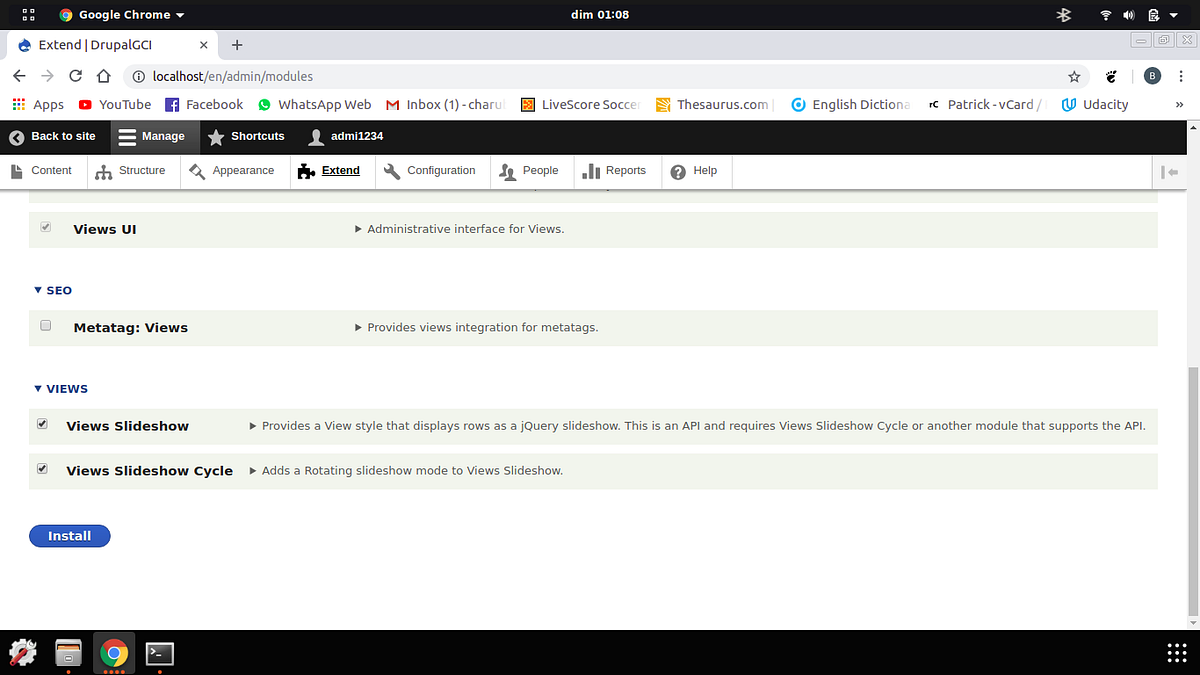Screen dimensions: 1200x675
Task: Expand the Views Slideshow Cycle description
Action: [253, 470]
